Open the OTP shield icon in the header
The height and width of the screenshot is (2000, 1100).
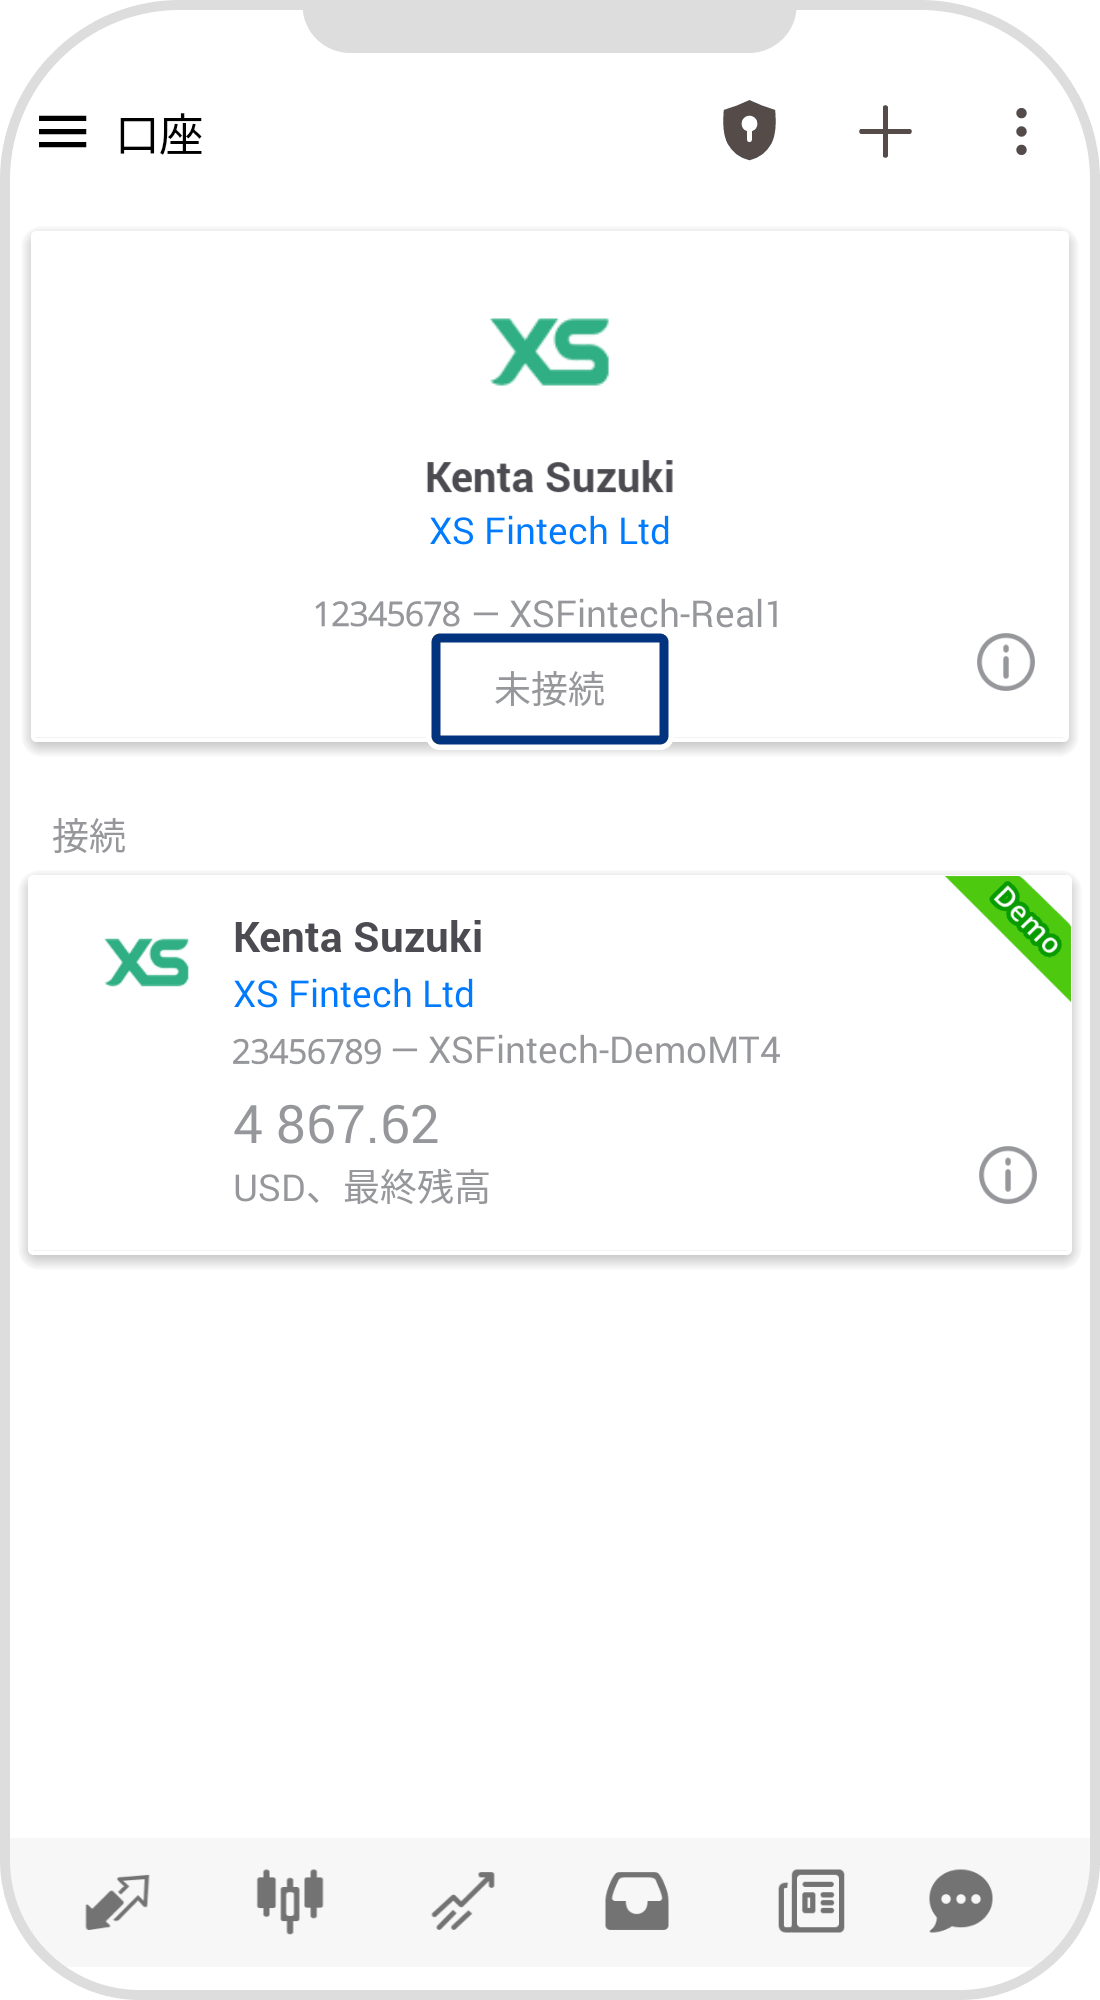(748, 130)
